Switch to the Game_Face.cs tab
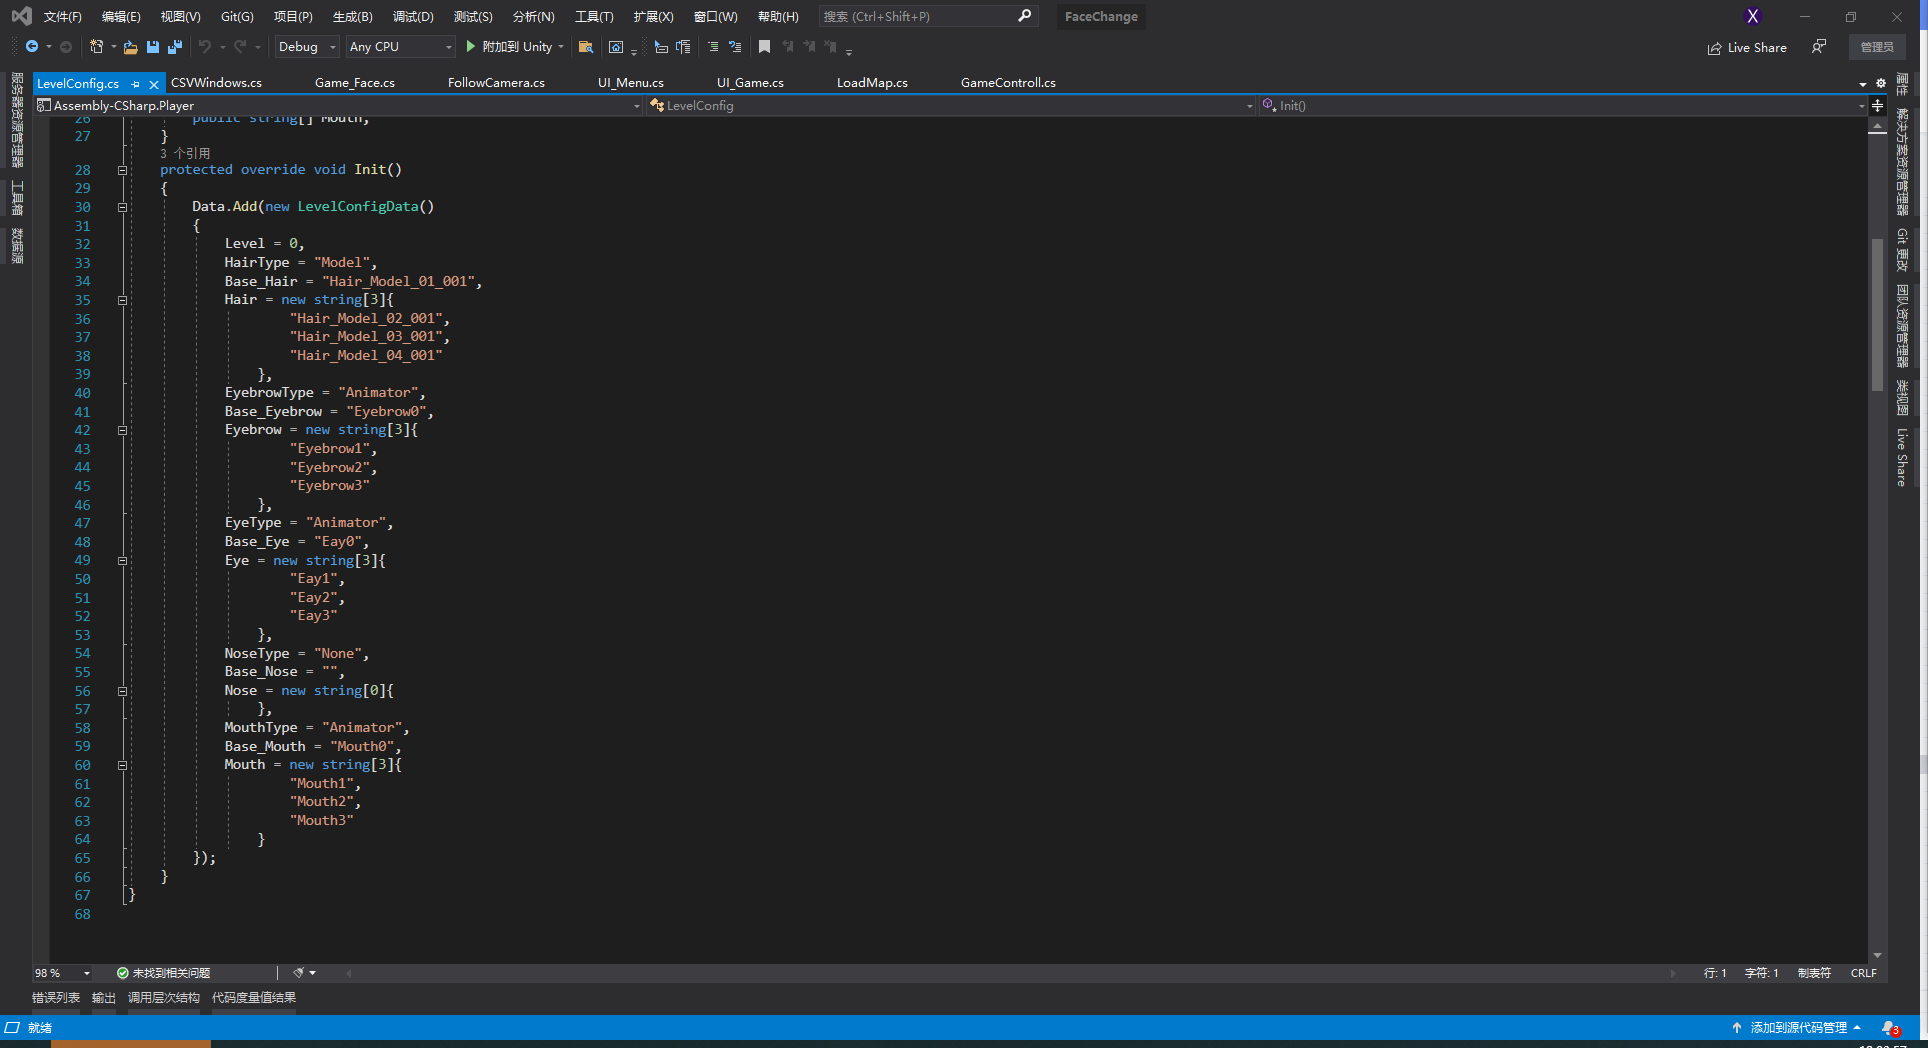Image resolution: width=1928 pixels, height=1048 pixels. (x=355, y=83)
